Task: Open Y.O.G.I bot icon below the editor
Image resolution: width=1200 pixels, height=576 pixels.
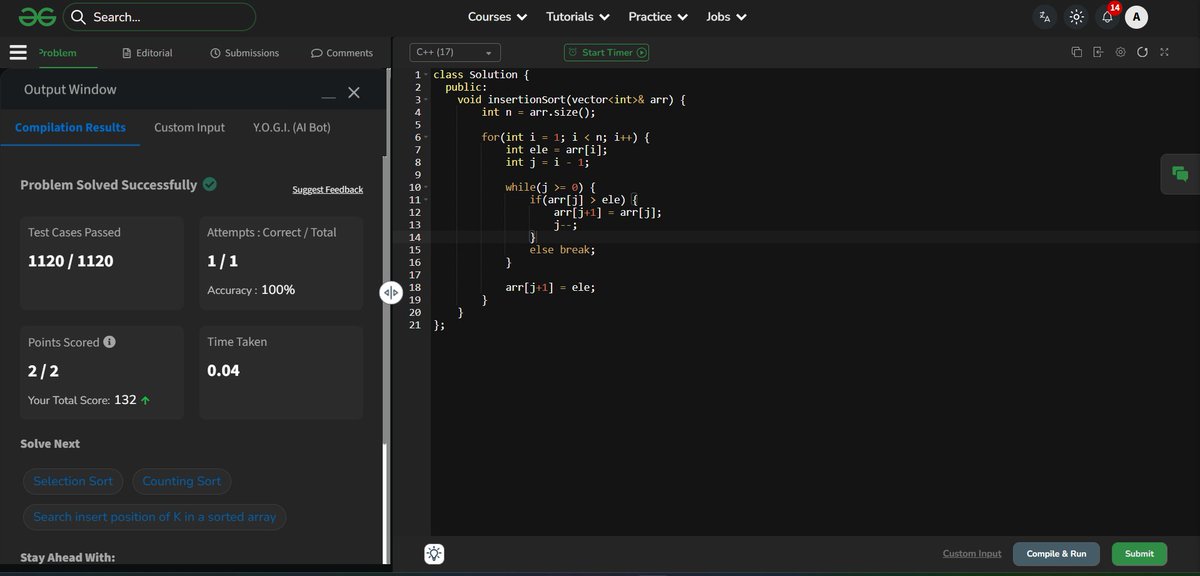Action: coord(433,552)
